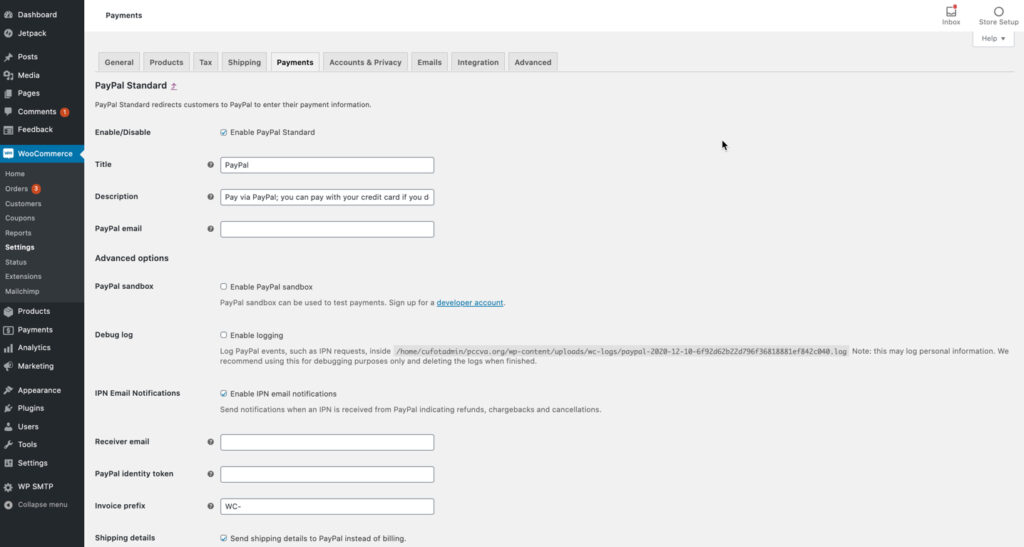Open the developer account link
This screenshot has width=1024, height=547.
(469, 302)
